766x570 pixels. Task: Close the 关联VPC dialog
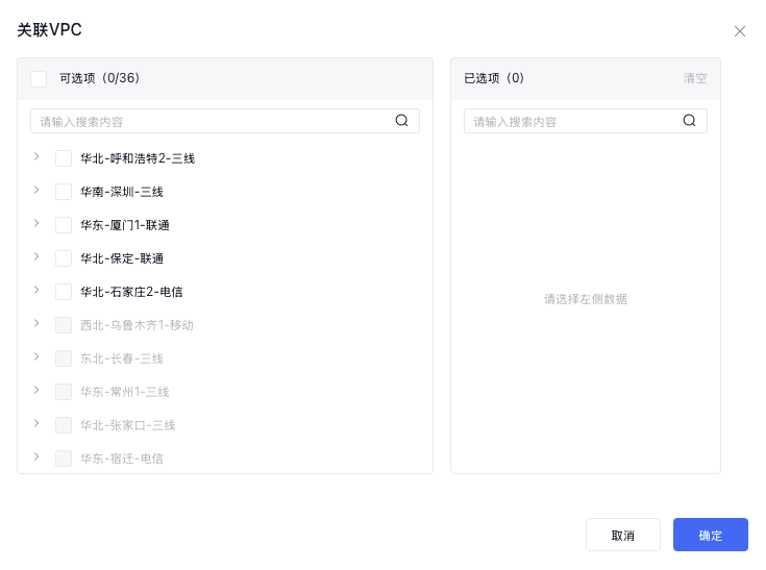click(740, 31)
